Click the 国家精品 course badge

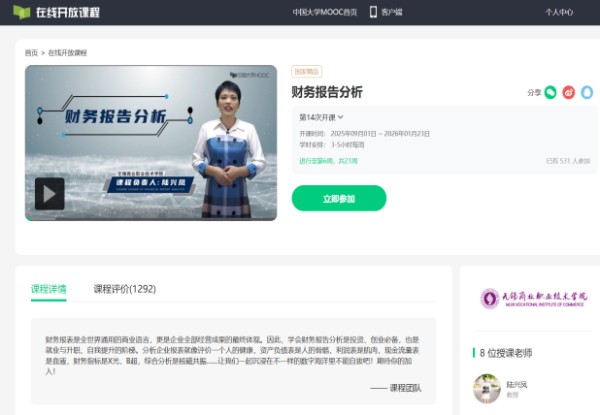(305, 72)
